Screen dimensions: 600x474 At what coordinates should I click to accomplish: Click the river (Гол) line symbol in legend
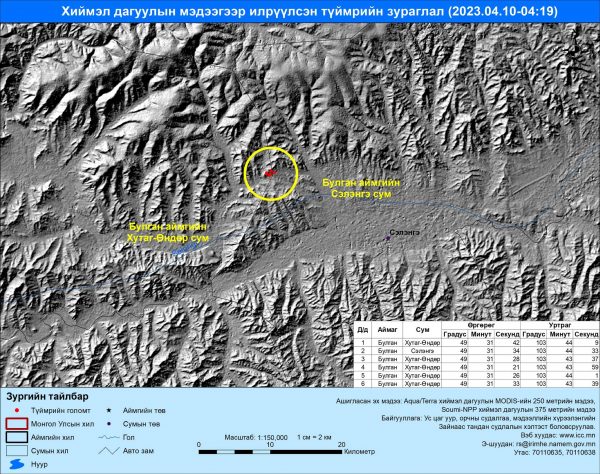[108, 436]
